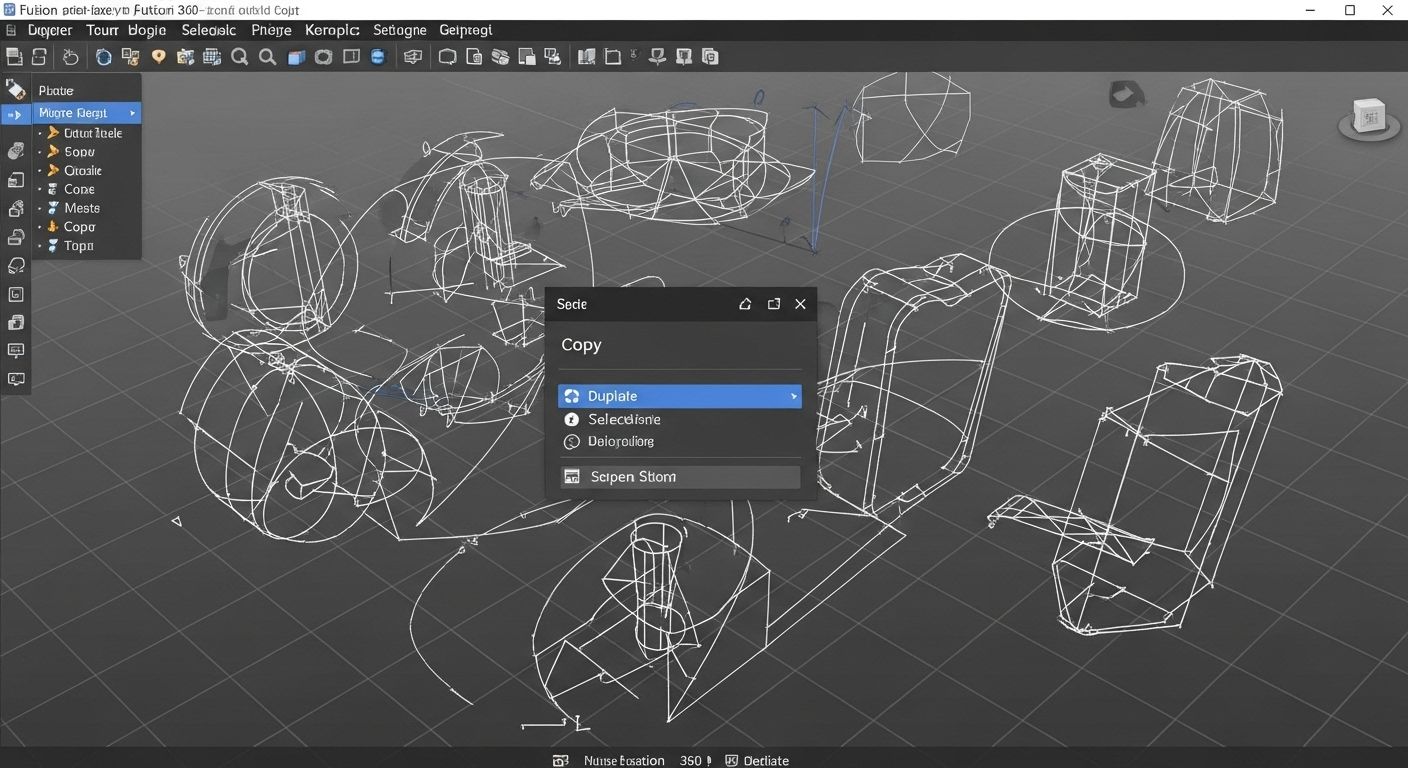This screenshot has height=768, width=1408.
Task: Select the hand pan tool icon
Action: pos(70,57)
